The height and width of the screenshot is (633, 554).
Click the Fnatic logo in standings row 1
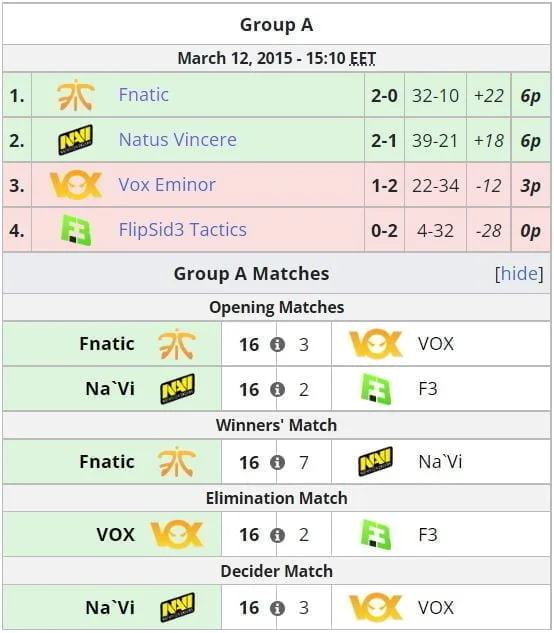(76, 95)
